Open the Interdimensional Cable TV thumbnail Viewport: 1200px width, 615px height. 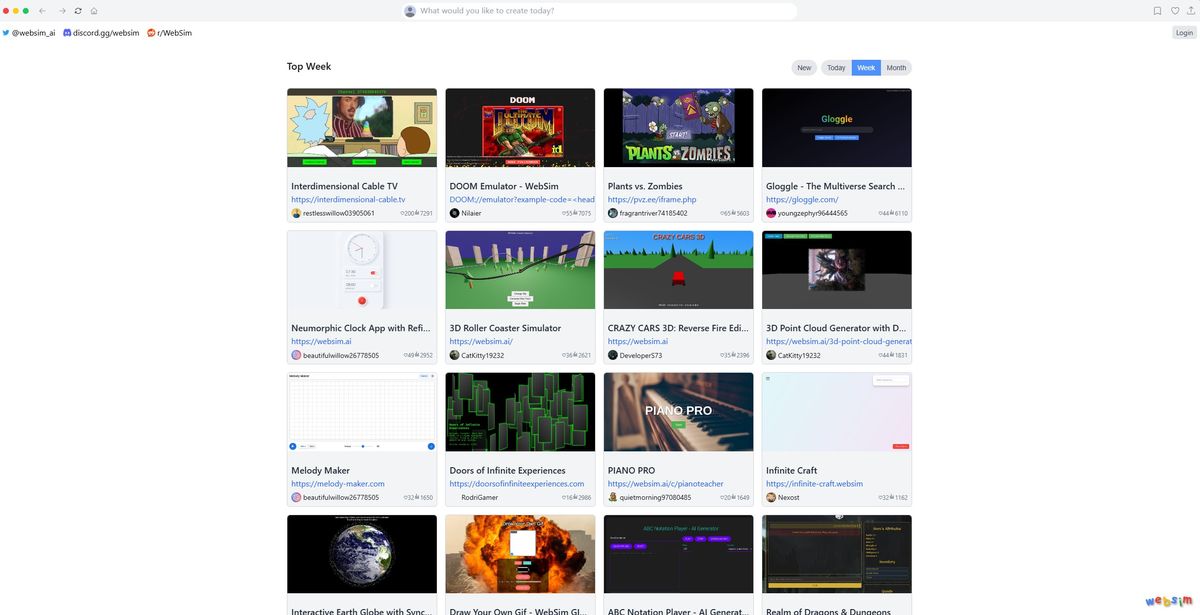tap(362, 127)
